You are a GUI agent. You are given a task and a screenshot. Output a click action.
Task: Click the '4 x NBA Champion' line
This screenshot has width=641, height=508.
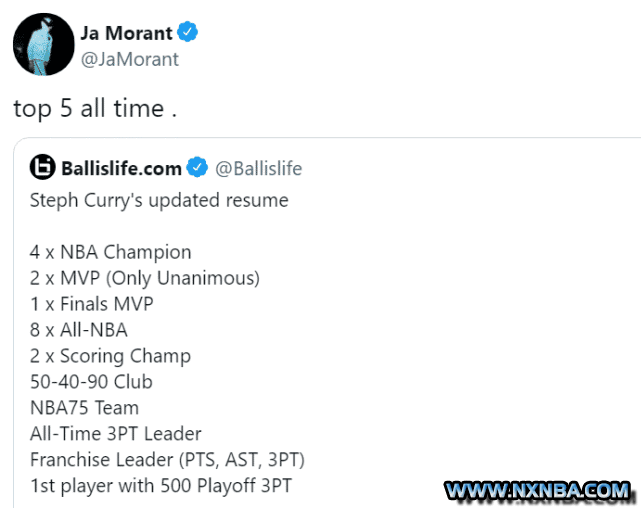pyautogui.click(x=110, y=252)
